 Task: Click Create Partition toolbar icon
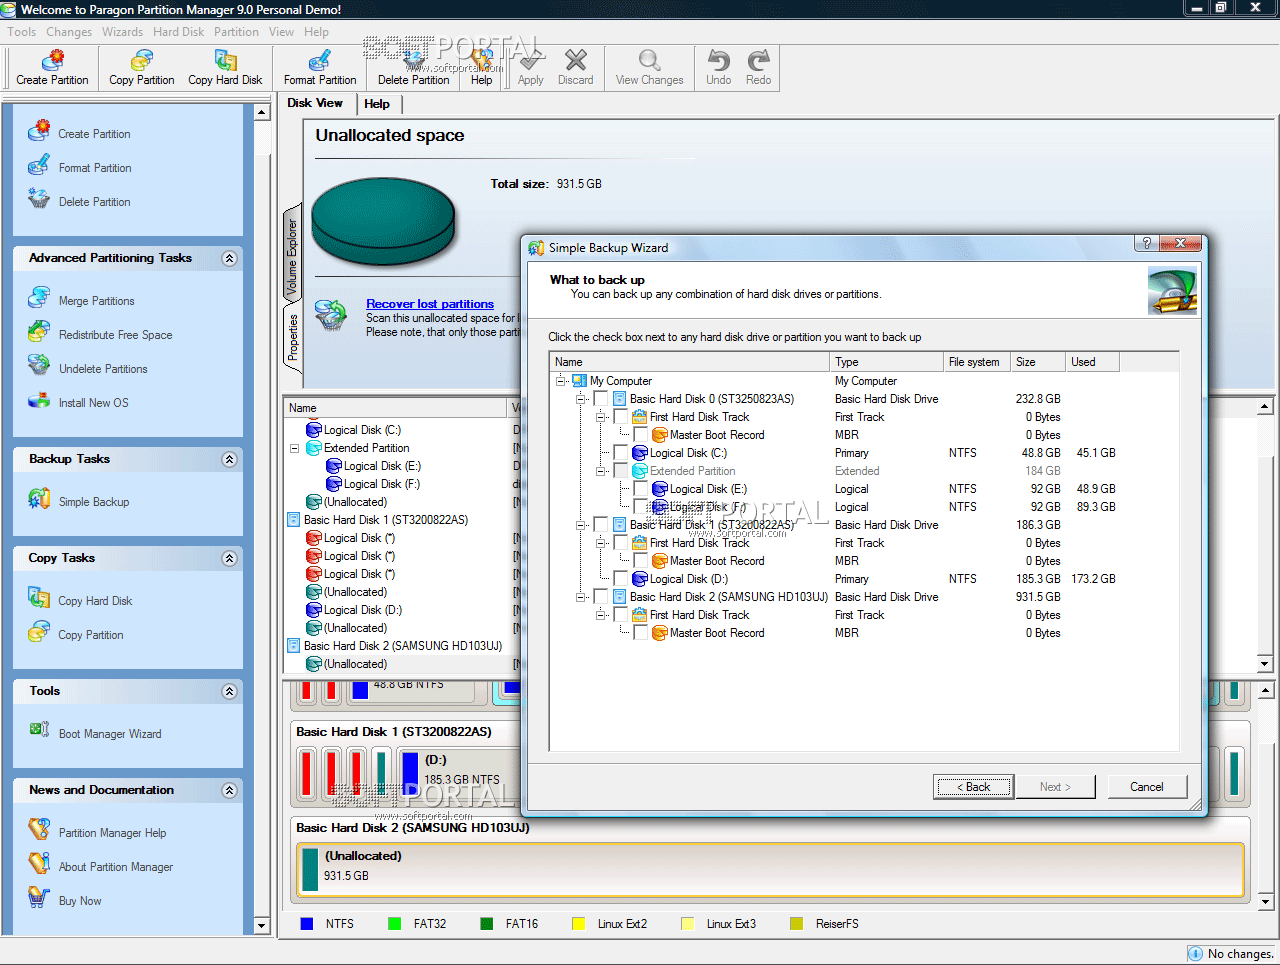point(52,60)
